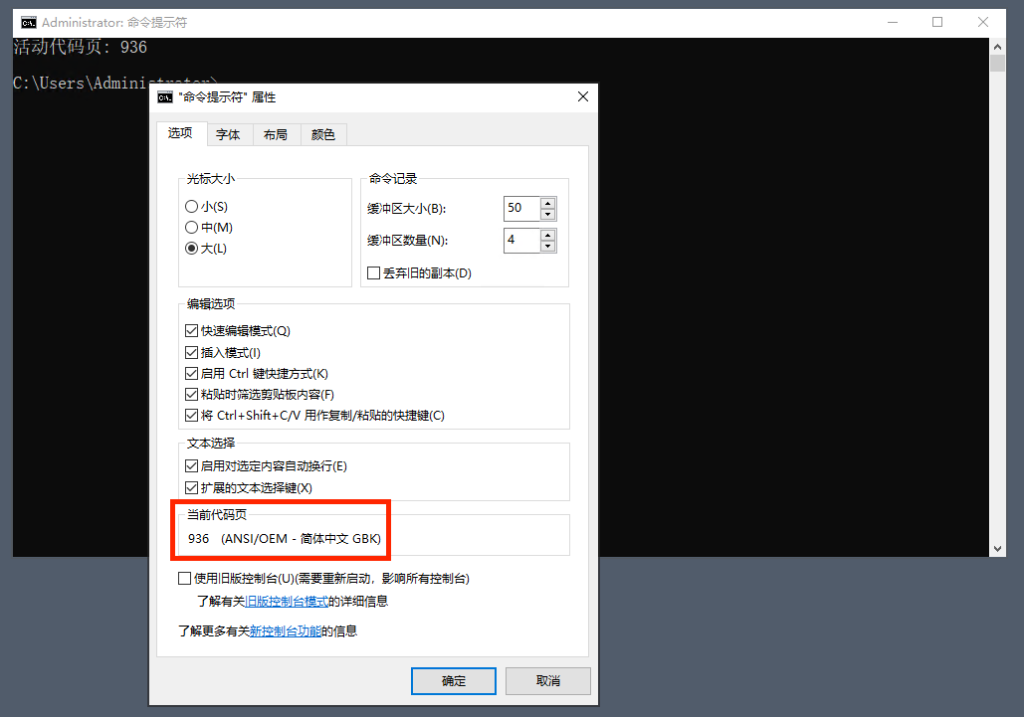
Task: Enable 使用旧版控制台 checkbox
Action: point(184,578)
